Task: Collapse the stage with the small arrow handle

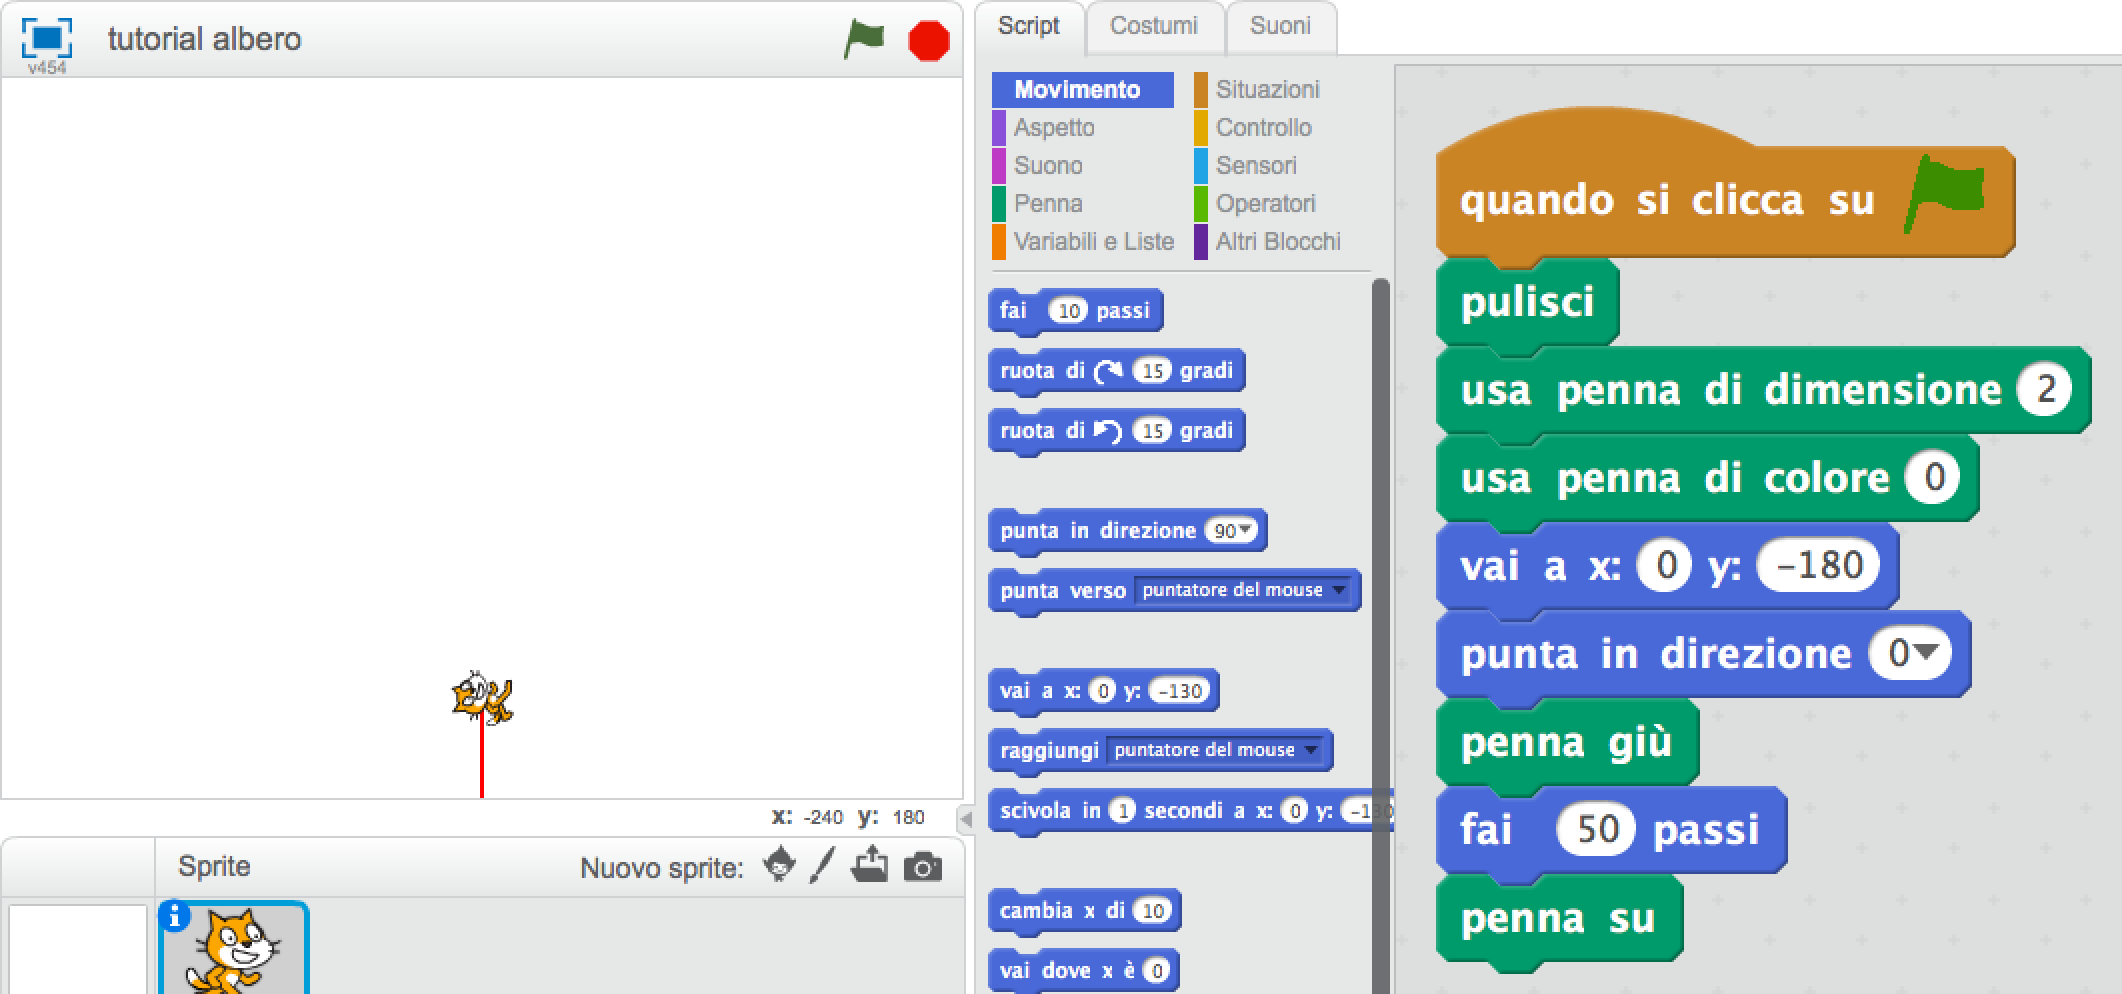Action: [x=966, y=820]
